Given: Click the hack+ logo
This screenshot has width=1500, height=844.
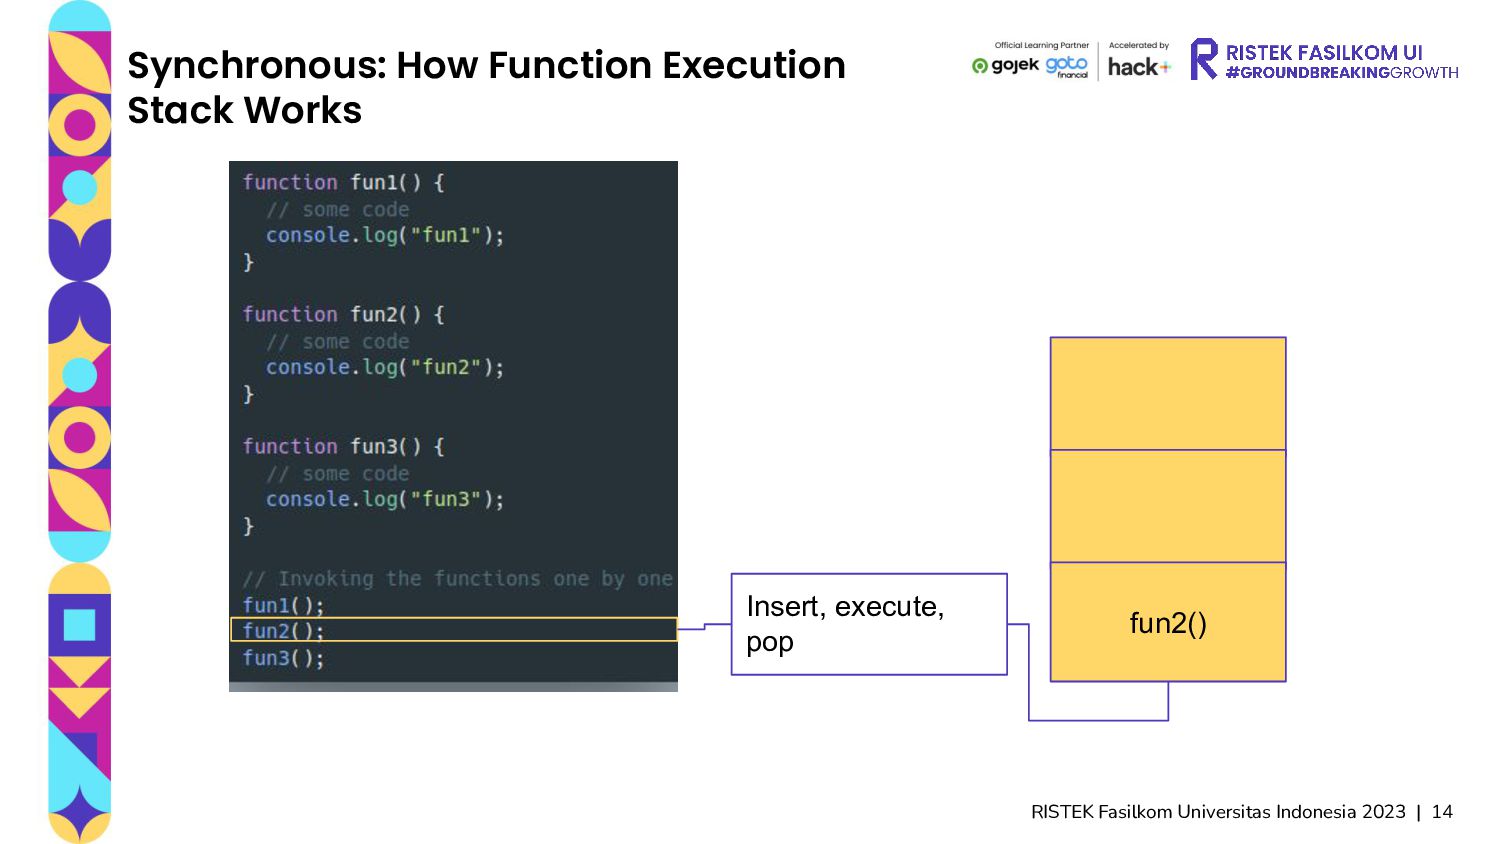Looking at the screenshot, I should [x=1139, y=67].
